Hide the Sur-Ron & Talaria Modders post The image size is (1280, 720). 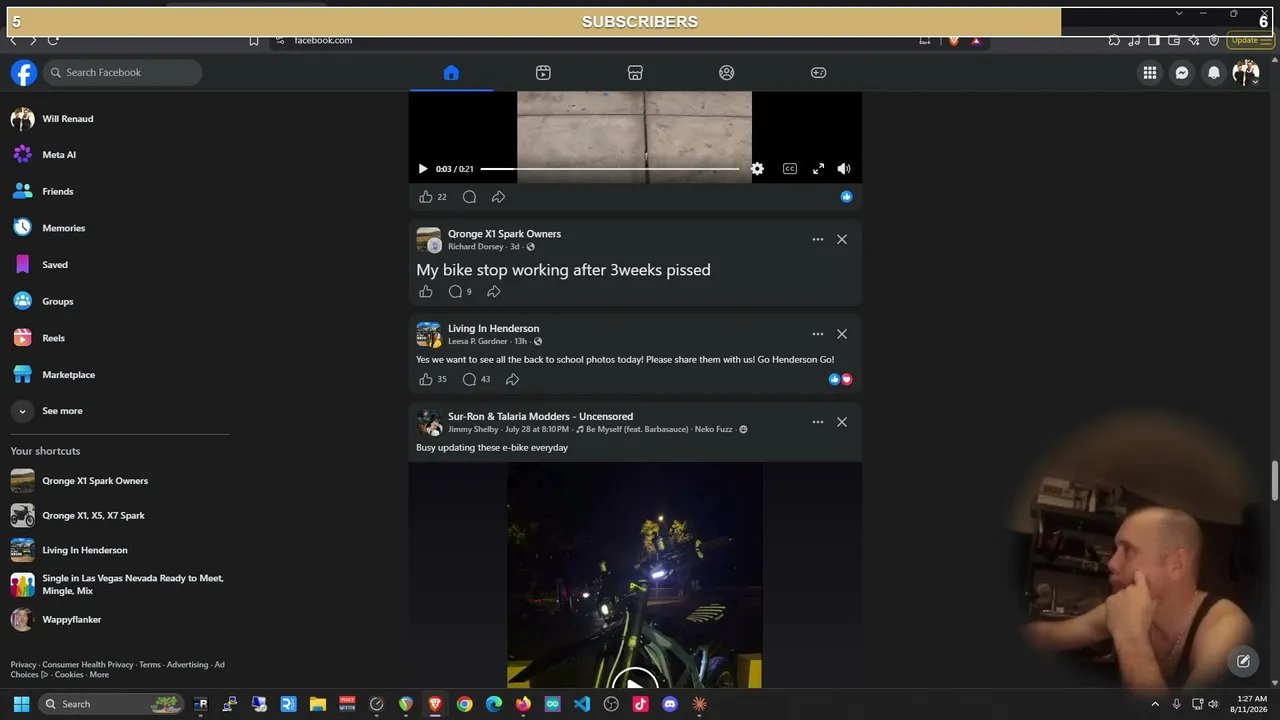[x=842, y=422]
